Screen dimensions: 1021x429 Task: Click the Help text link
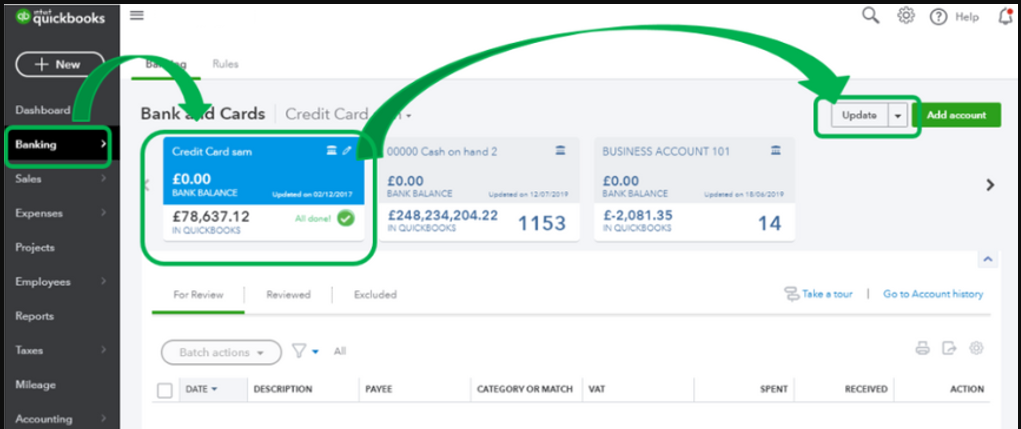(x=967, y=18)
